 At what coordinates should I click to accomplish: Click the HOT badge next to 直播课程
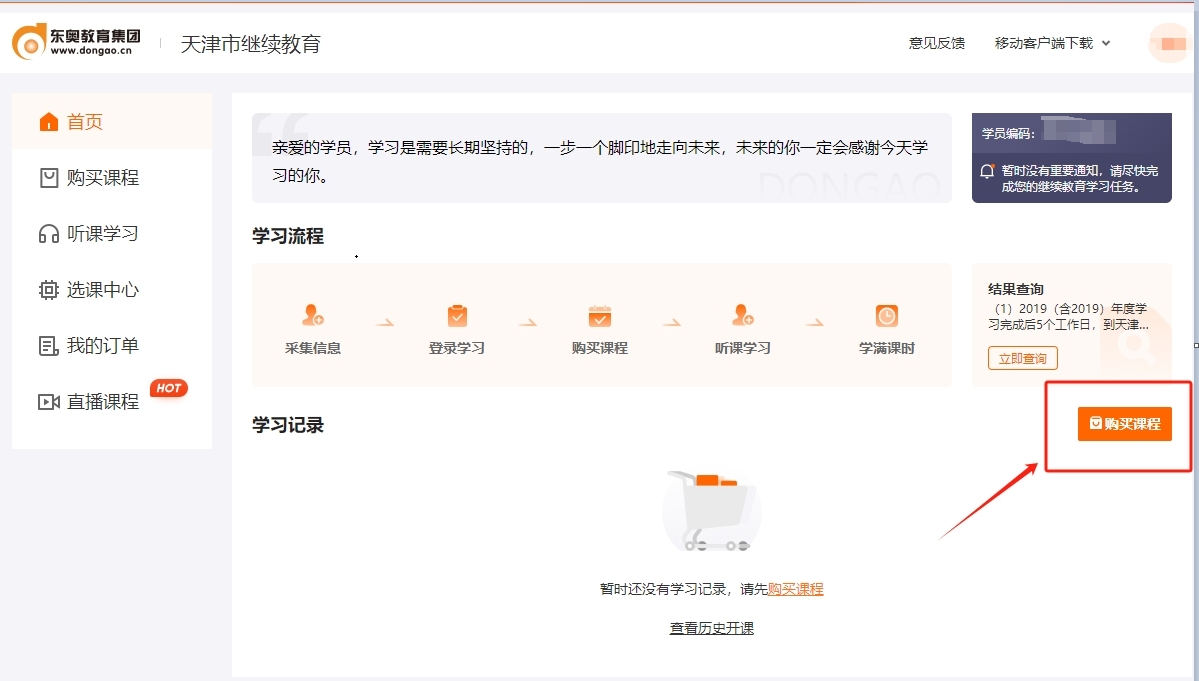[169, 388]
